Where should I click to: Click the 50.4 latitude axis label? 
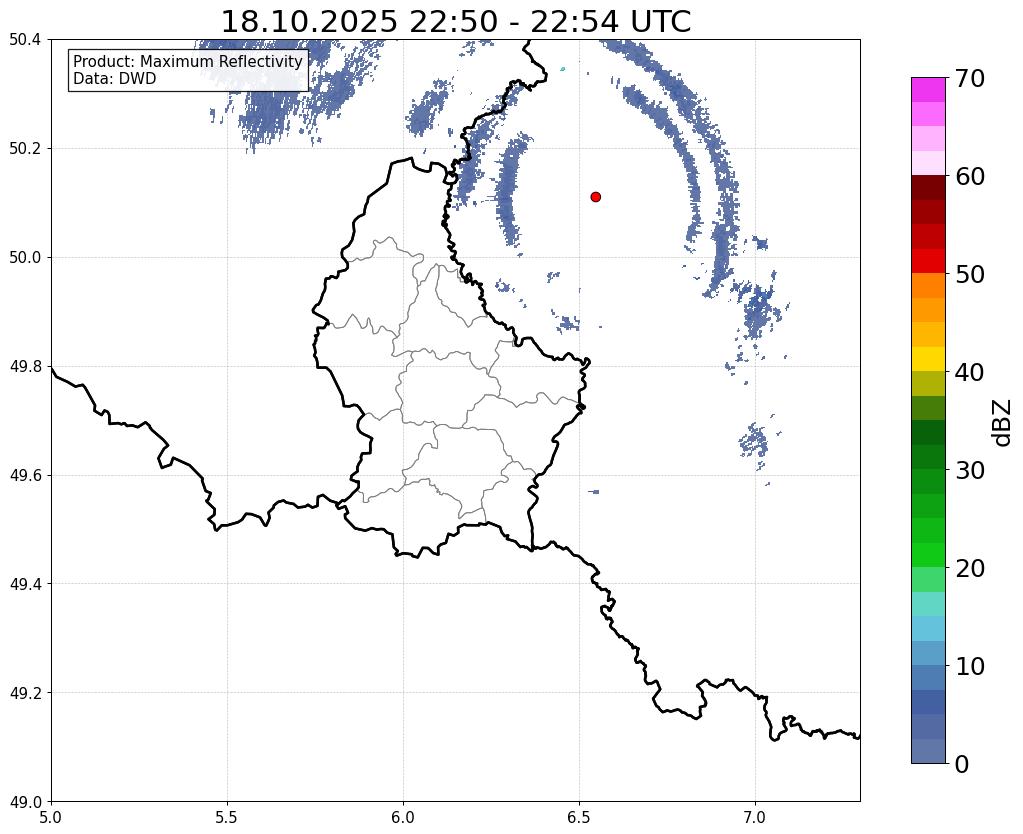pyautogui.click(x=25, y=40)
